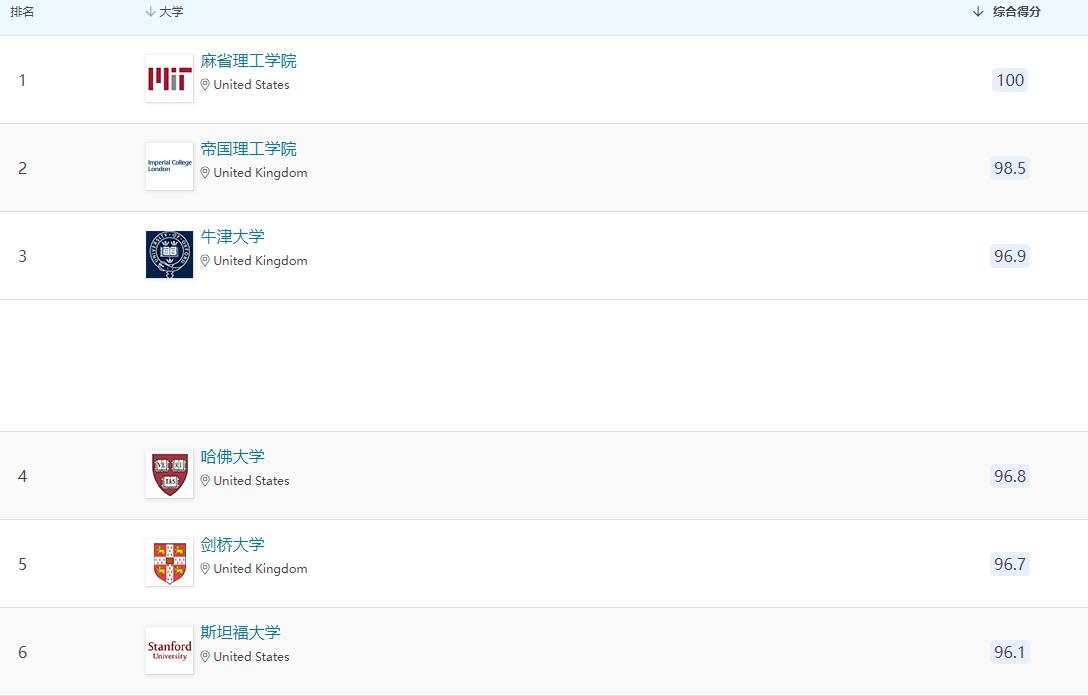Viewport: 1088px width, 696px height.
Task: Click rank number 1 in the ranking column
Action: (22, 80)
